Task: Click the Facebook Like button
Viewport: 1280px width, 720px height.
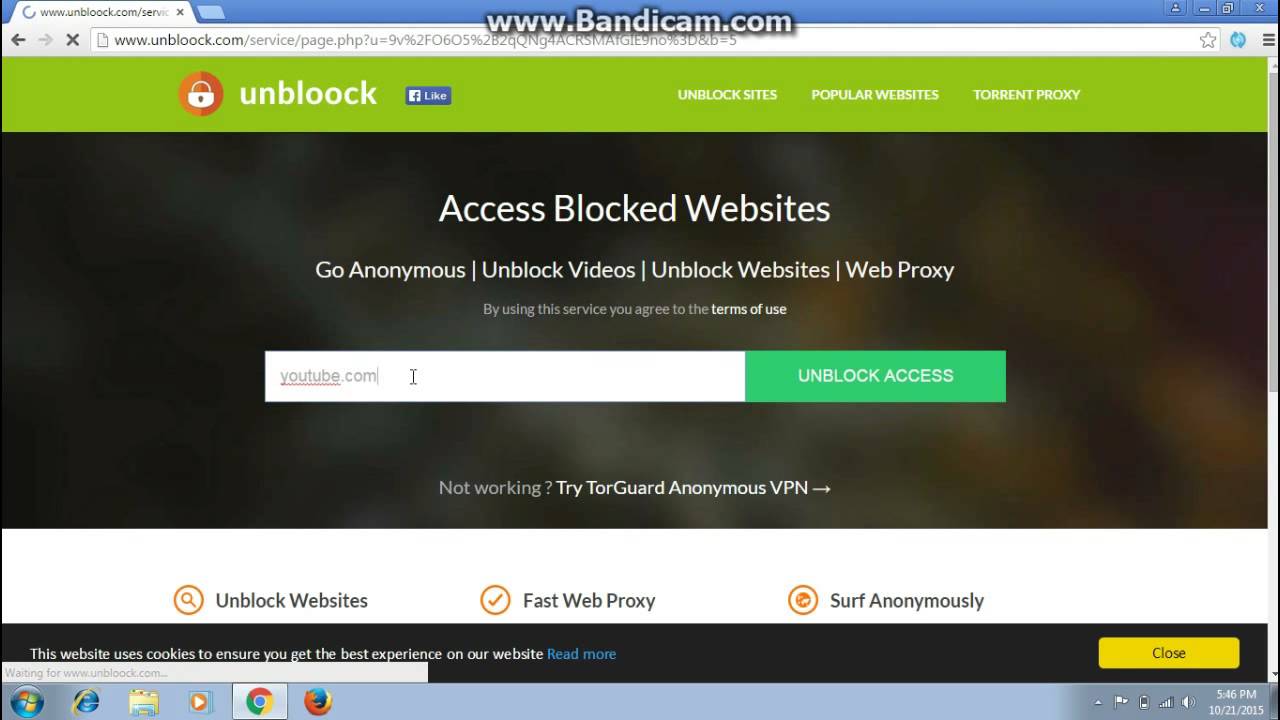Action: (x=428, y=96)
